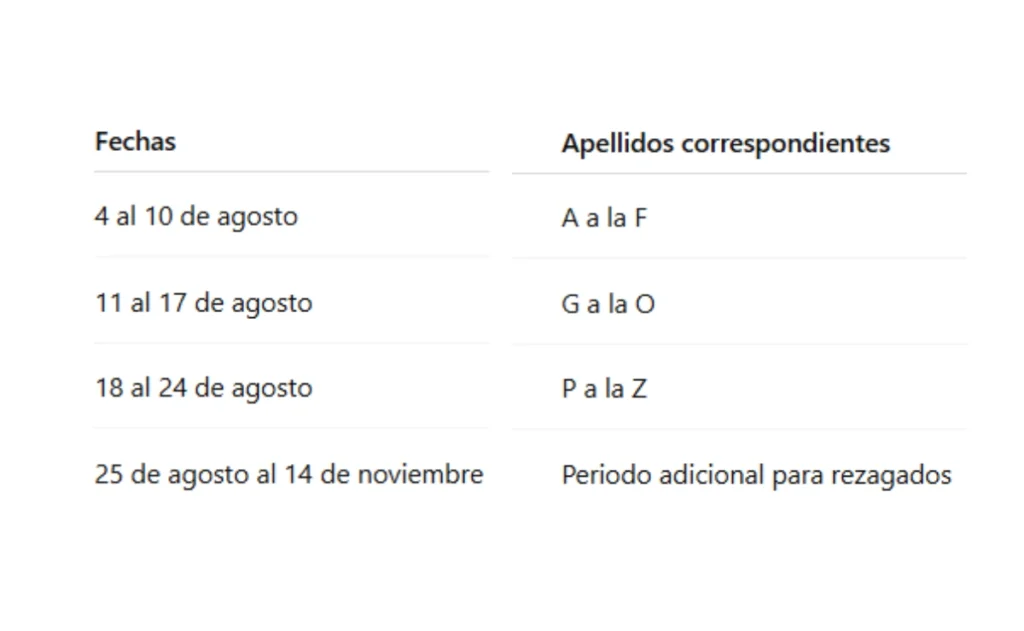This screenshot has width=1024, height=631.
Task: Click the letter Z in third row
Action: coord(639,389)
